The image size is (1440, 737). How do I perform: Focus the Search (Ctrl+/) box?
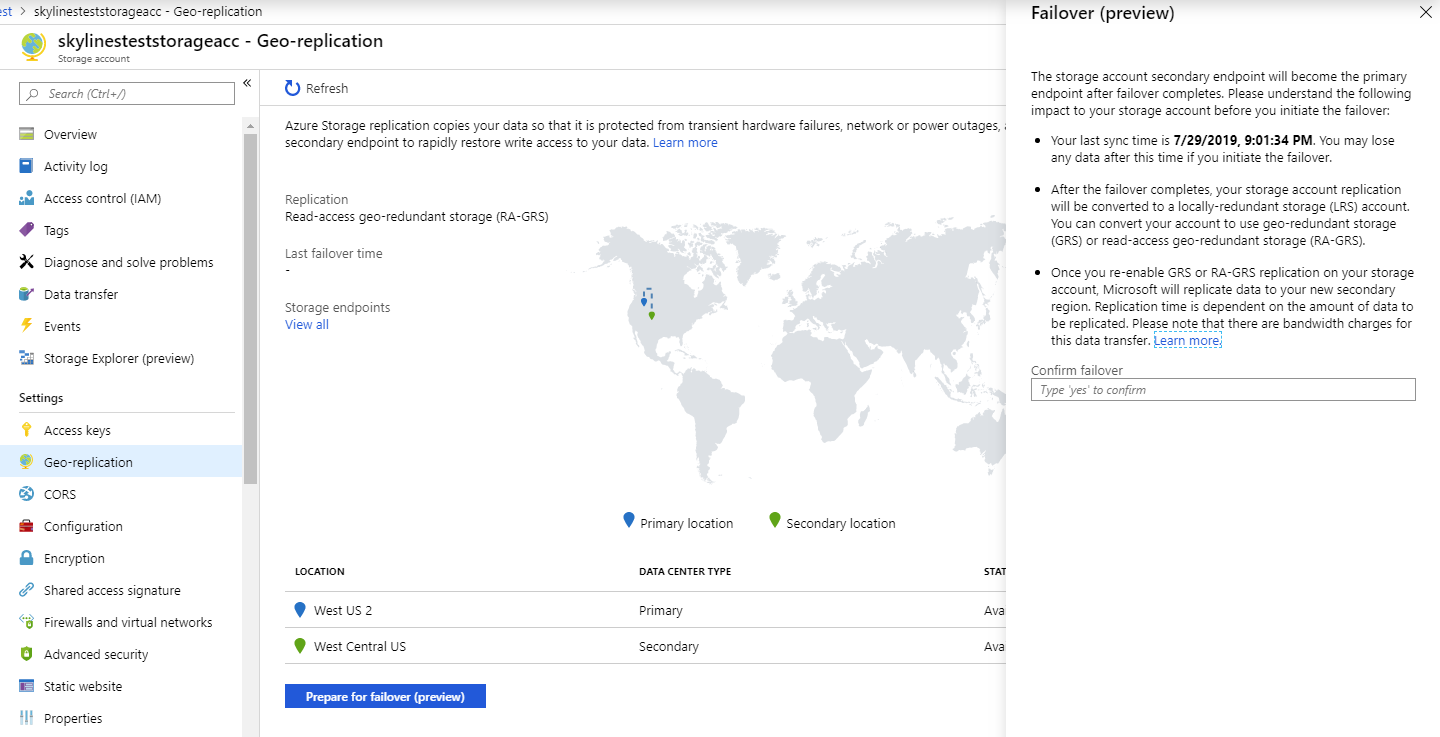coord(127,93)
